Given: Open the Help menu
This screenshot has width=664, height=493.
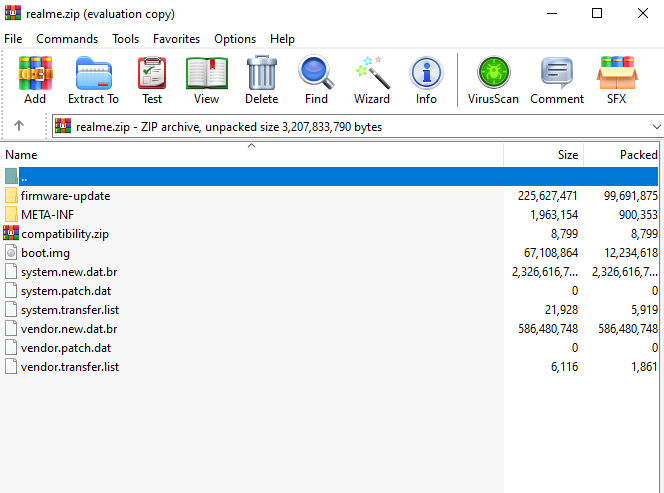Looking at the screenshot, I should click(x=282, y=39).
